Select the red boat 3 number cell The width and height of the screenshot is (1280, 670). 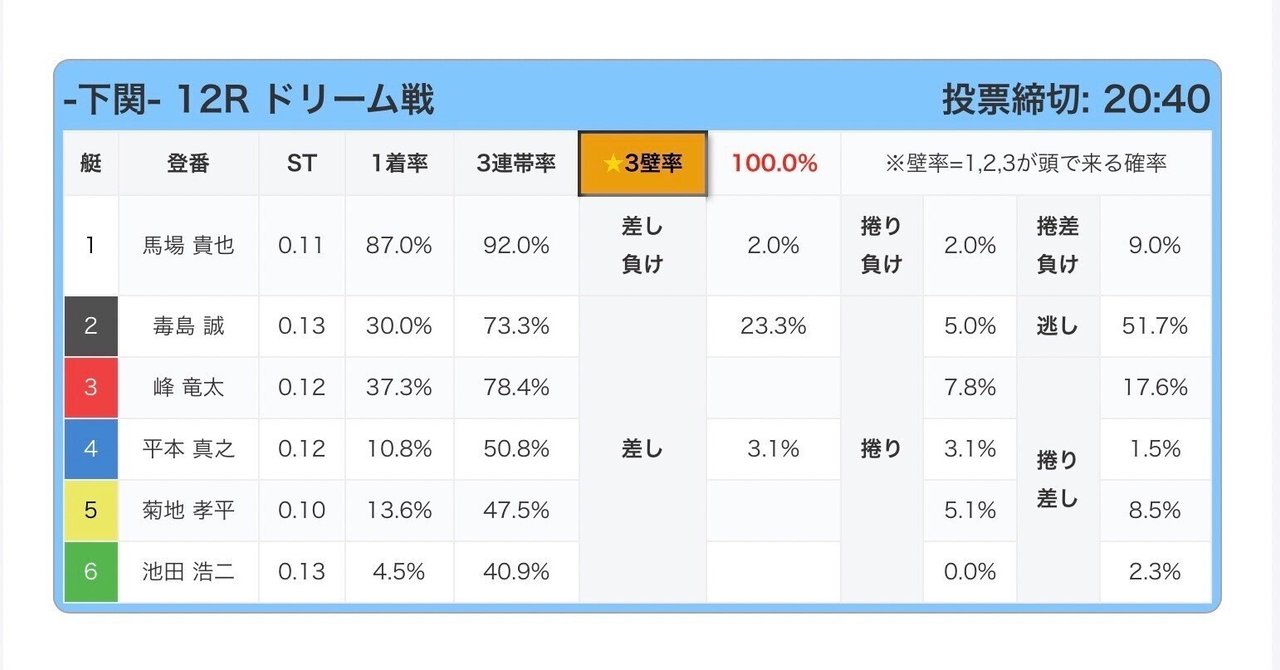90,387
